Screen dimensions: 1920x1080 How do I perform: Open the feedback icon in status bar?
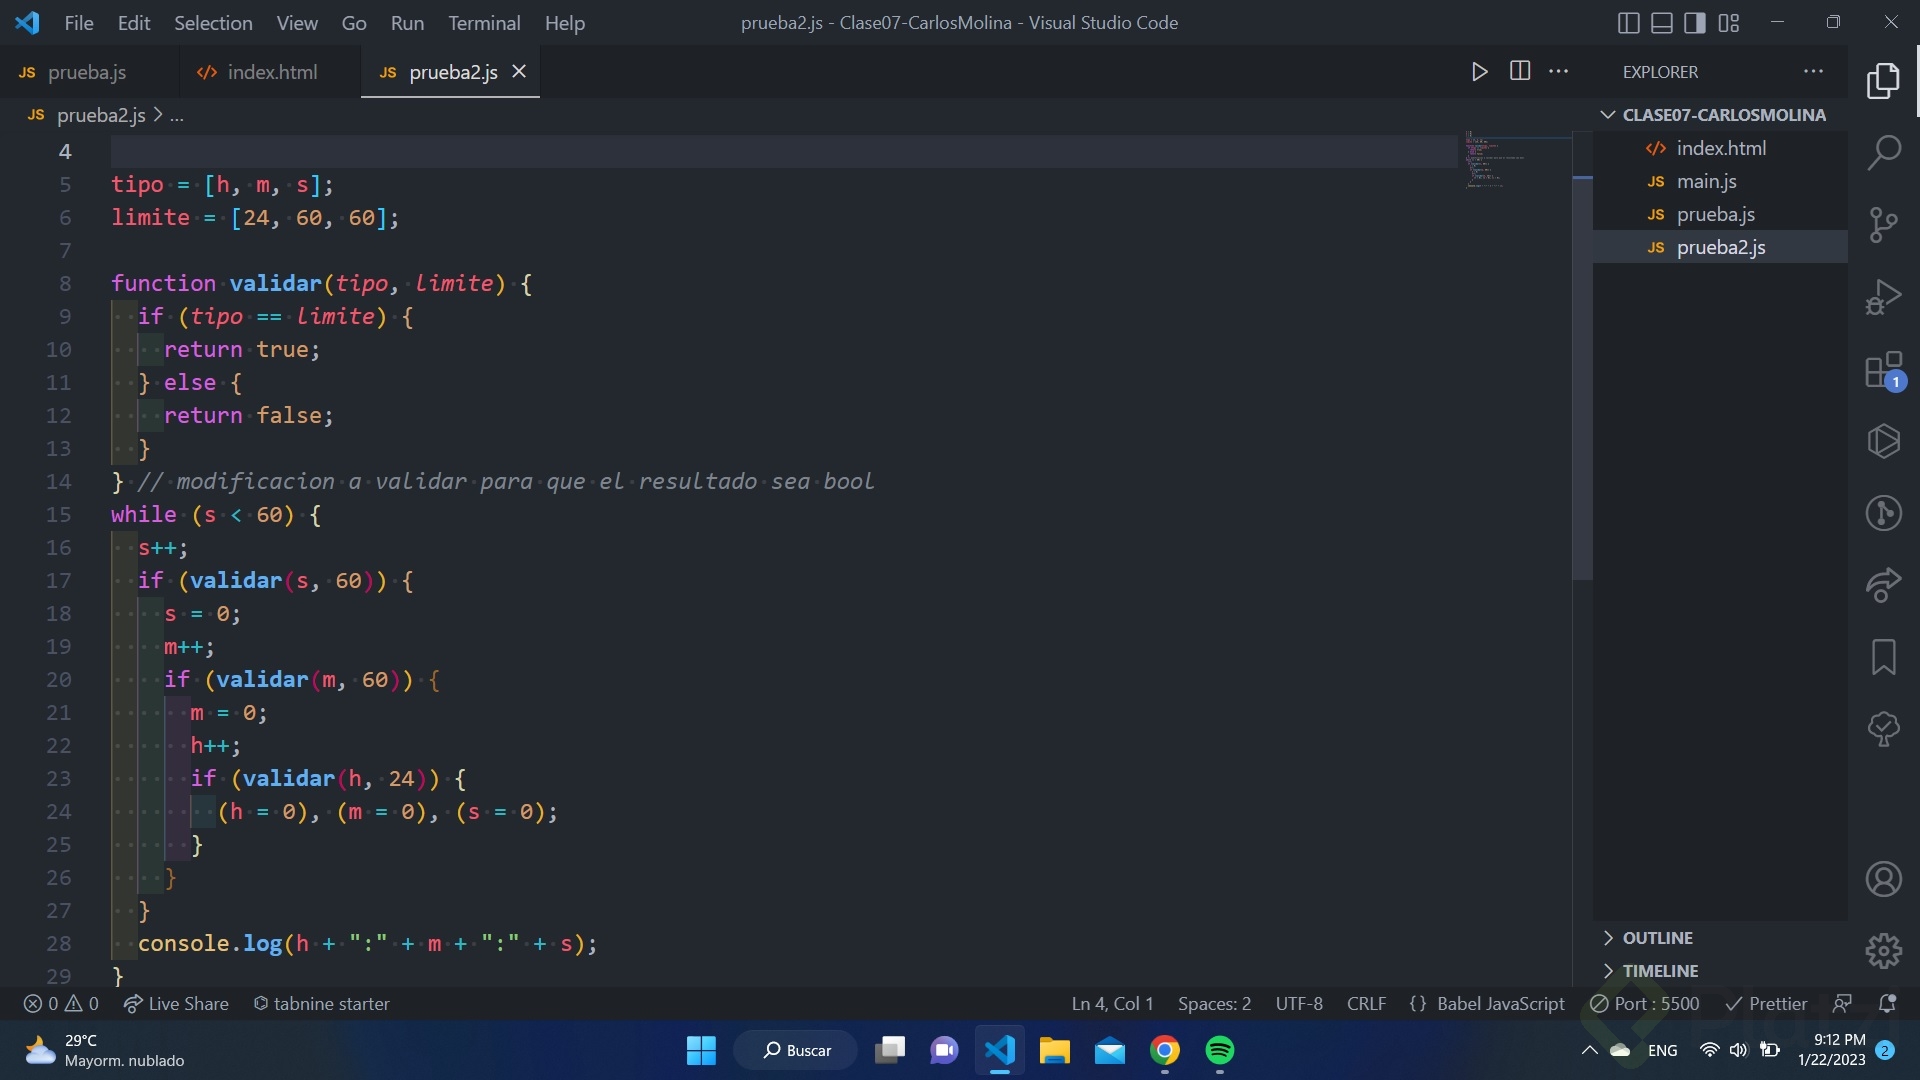tap(1842, 1004)
